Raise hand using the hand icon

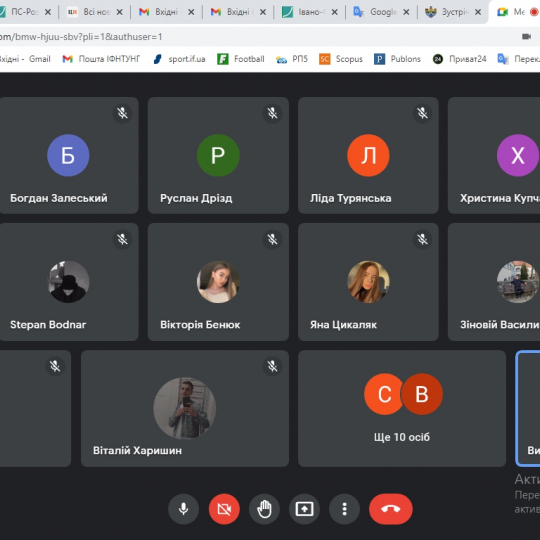point(264,509)
